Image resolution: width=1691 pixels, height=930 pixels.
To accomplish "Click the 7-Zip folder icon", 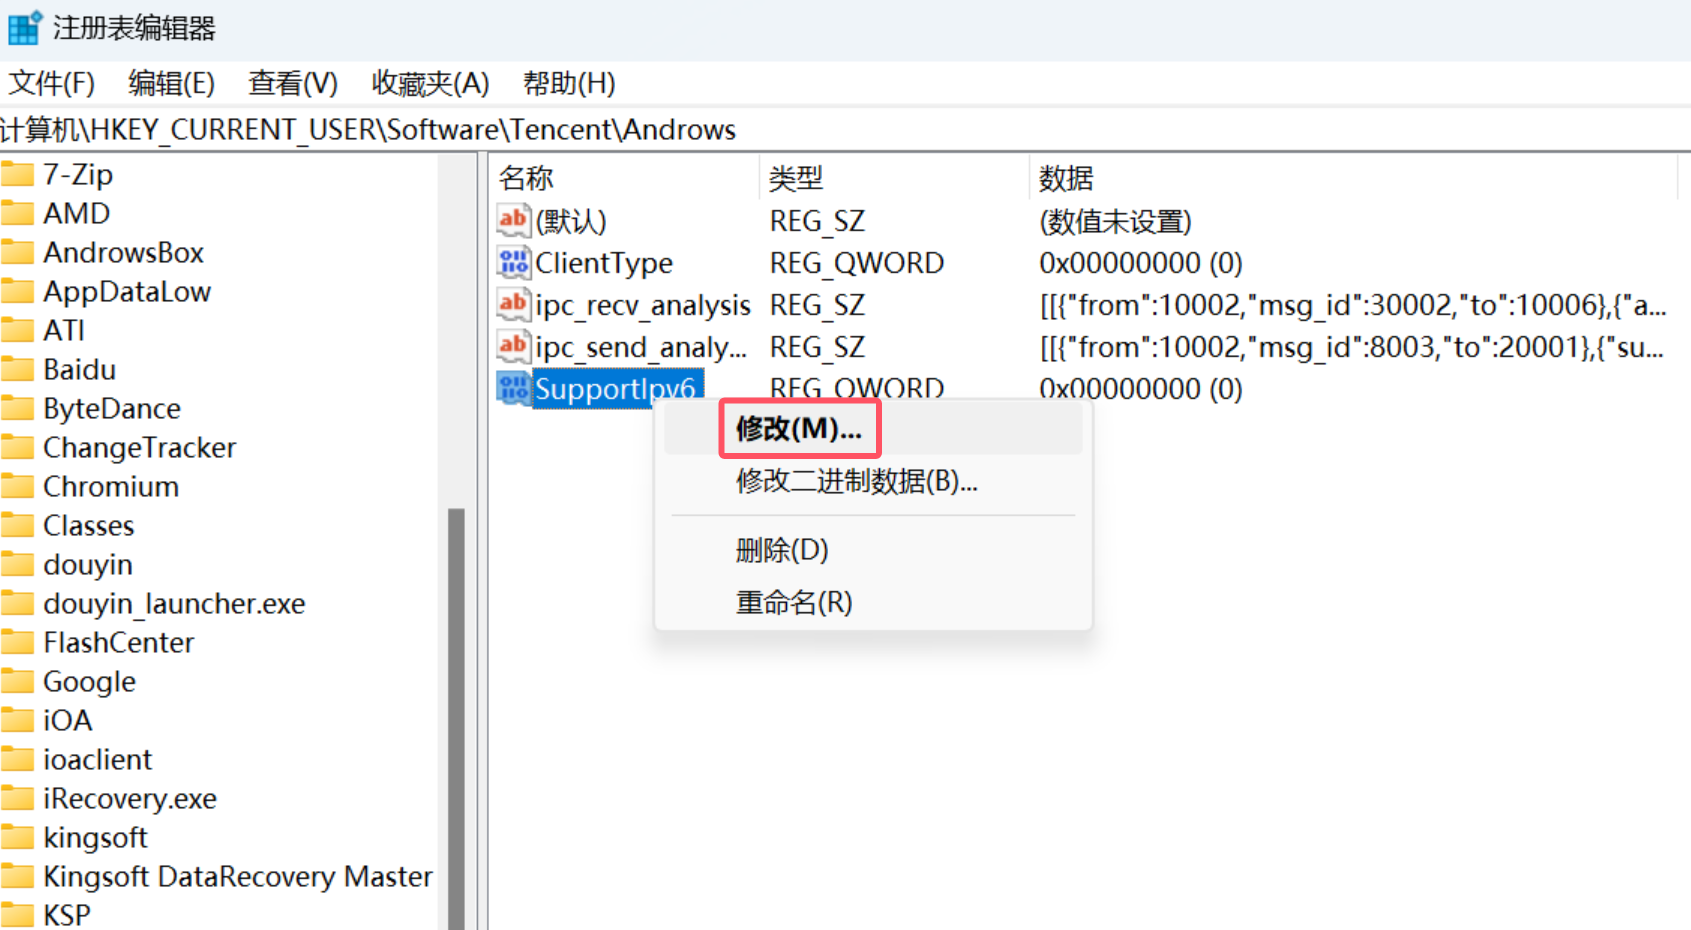I will coord(17,175).
